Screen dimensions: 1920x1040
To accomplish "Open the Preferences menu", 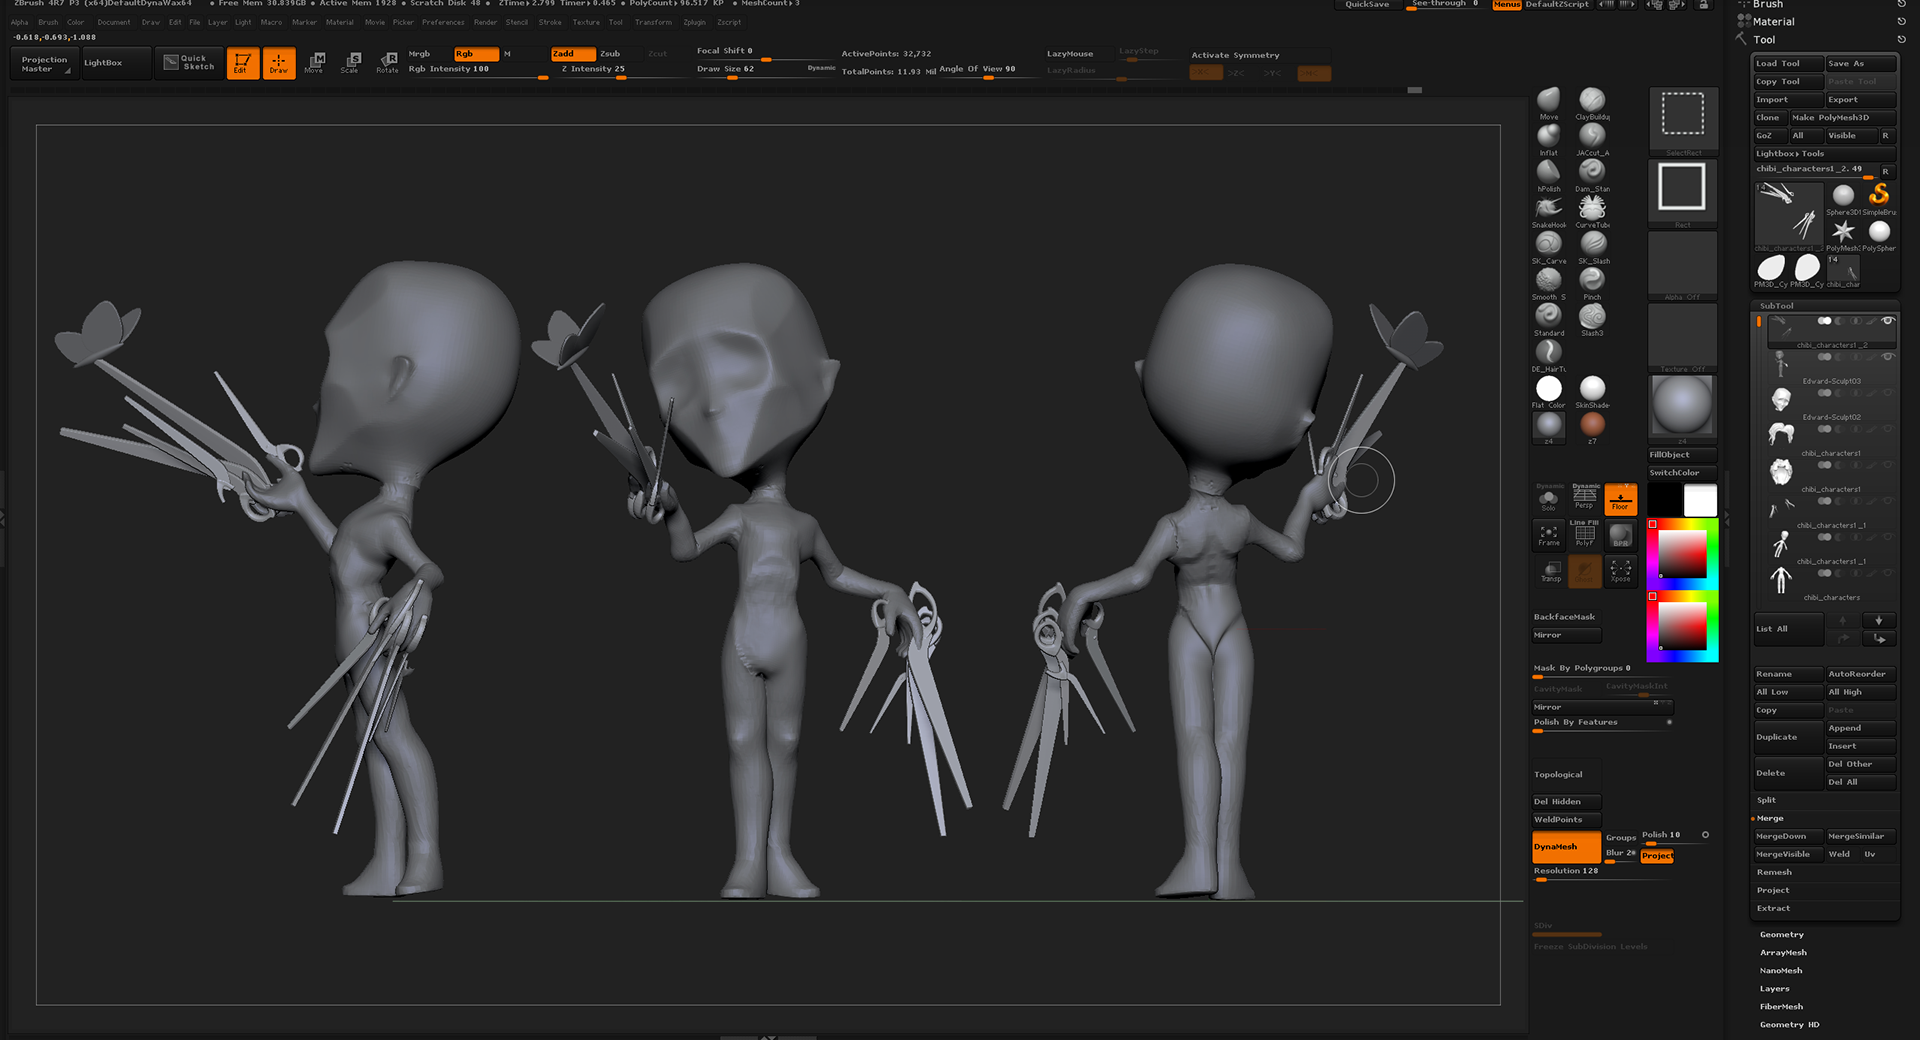I will 443,22.
